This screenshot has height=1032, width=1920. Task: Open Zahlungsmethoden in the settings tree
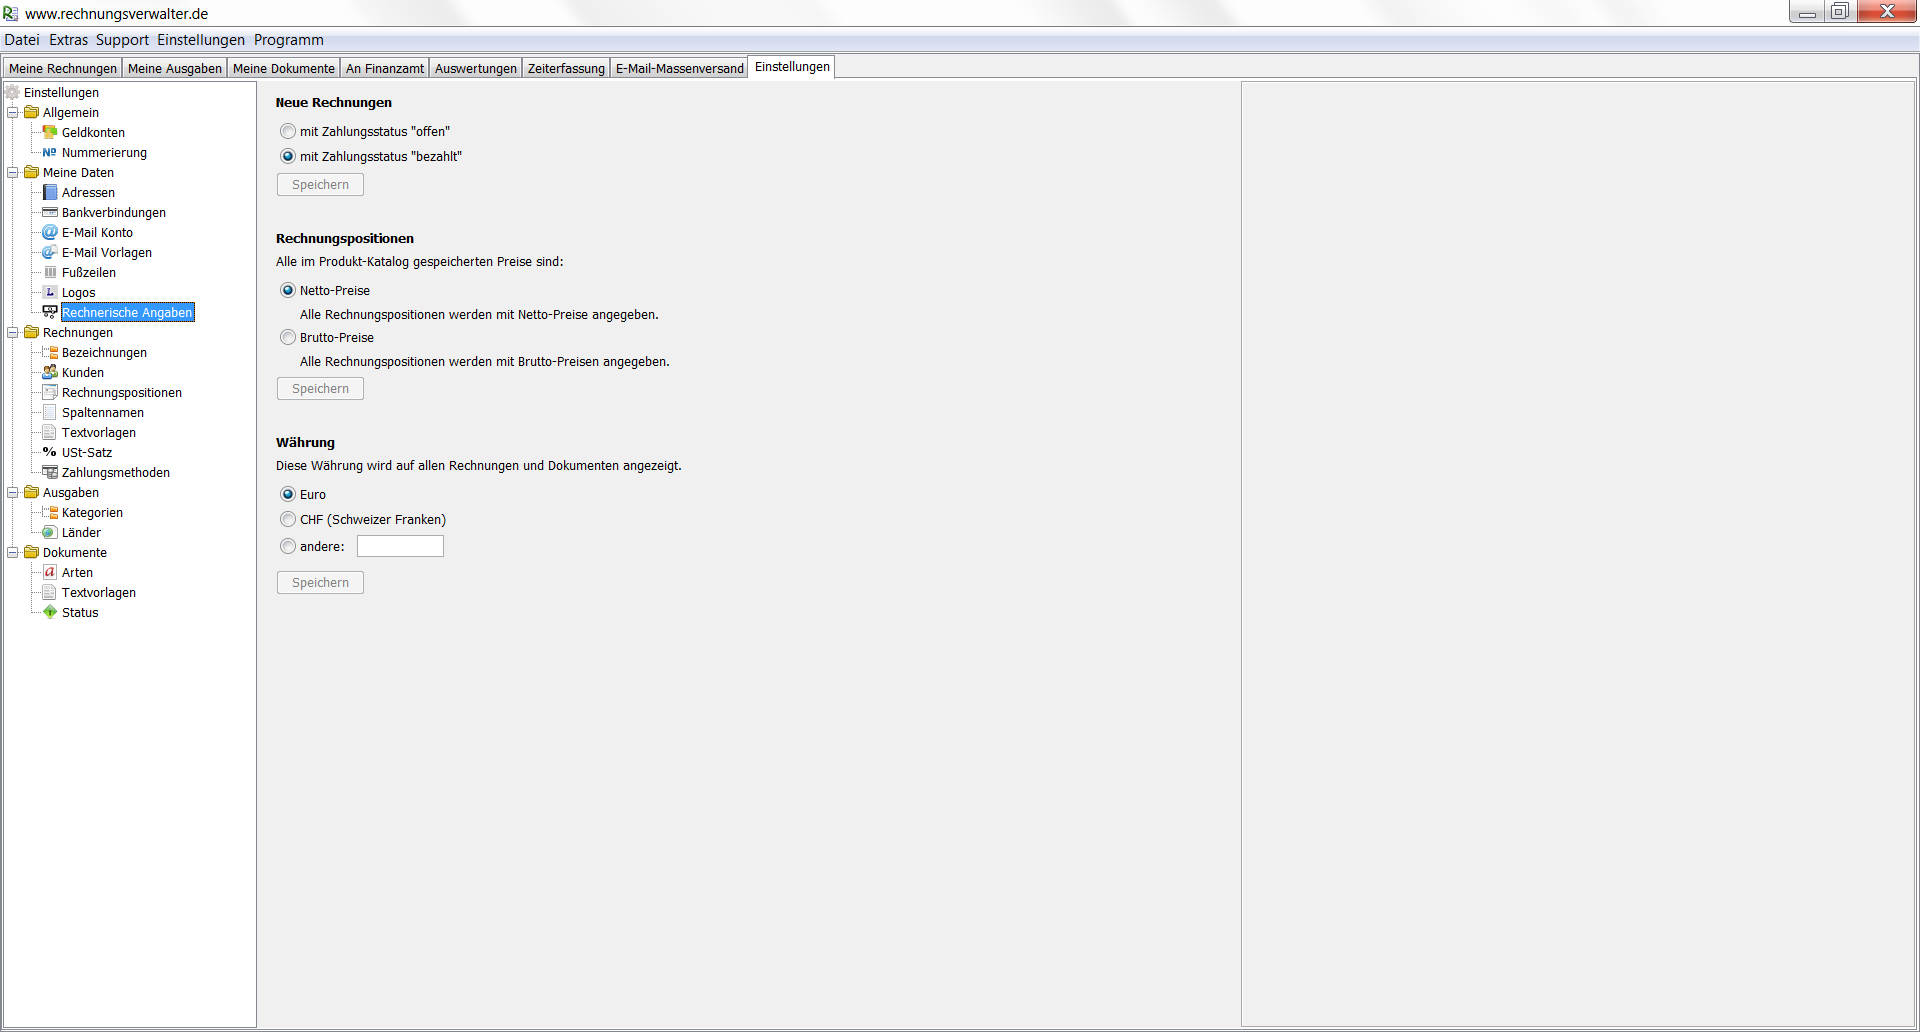115,472
